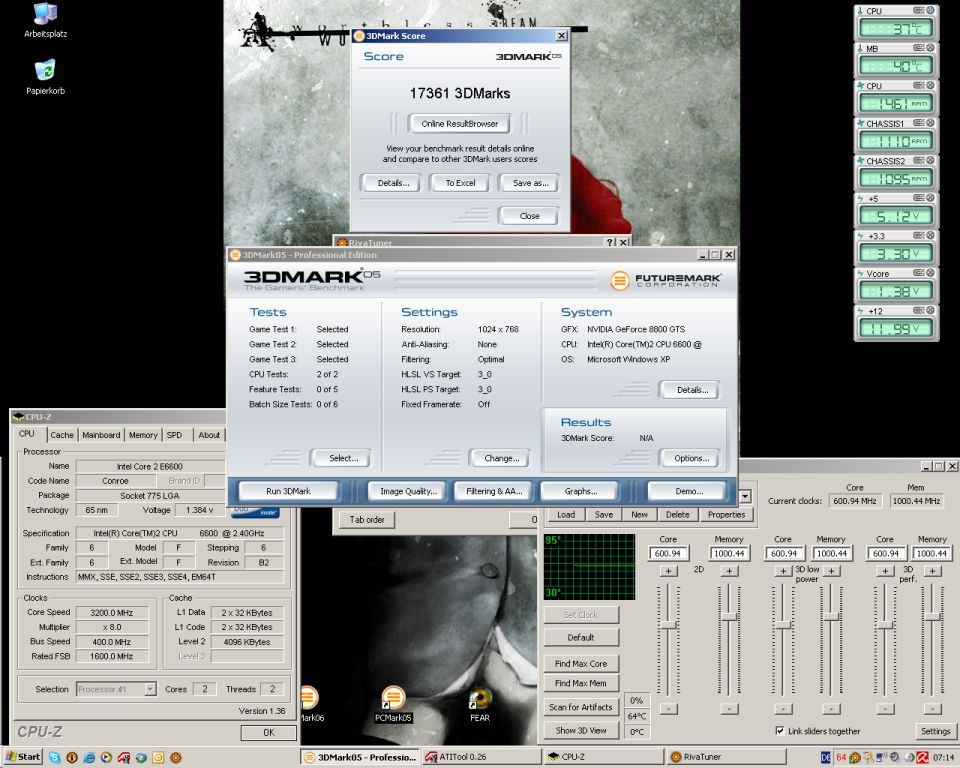Click Save as in the score dialog
960x768 pixels.
coord(530,183)
